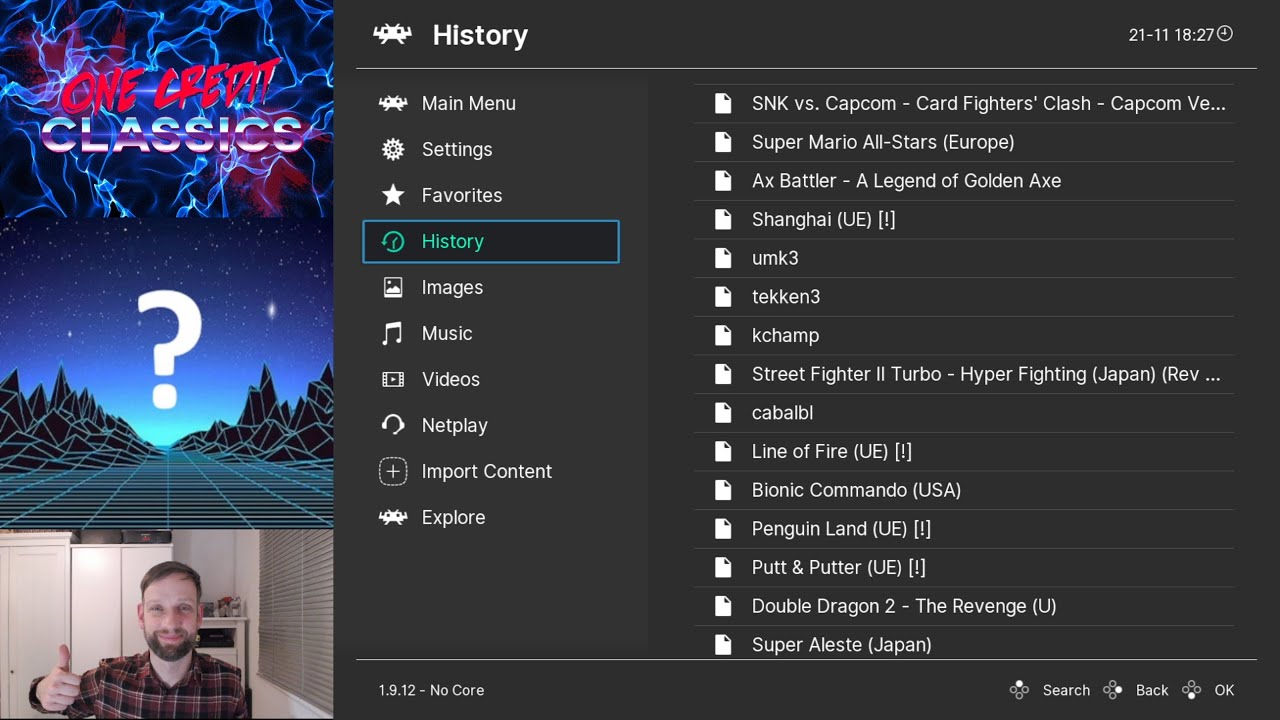Click the Netplay headset icon
1280x720 pixels.
pos(393,426)
